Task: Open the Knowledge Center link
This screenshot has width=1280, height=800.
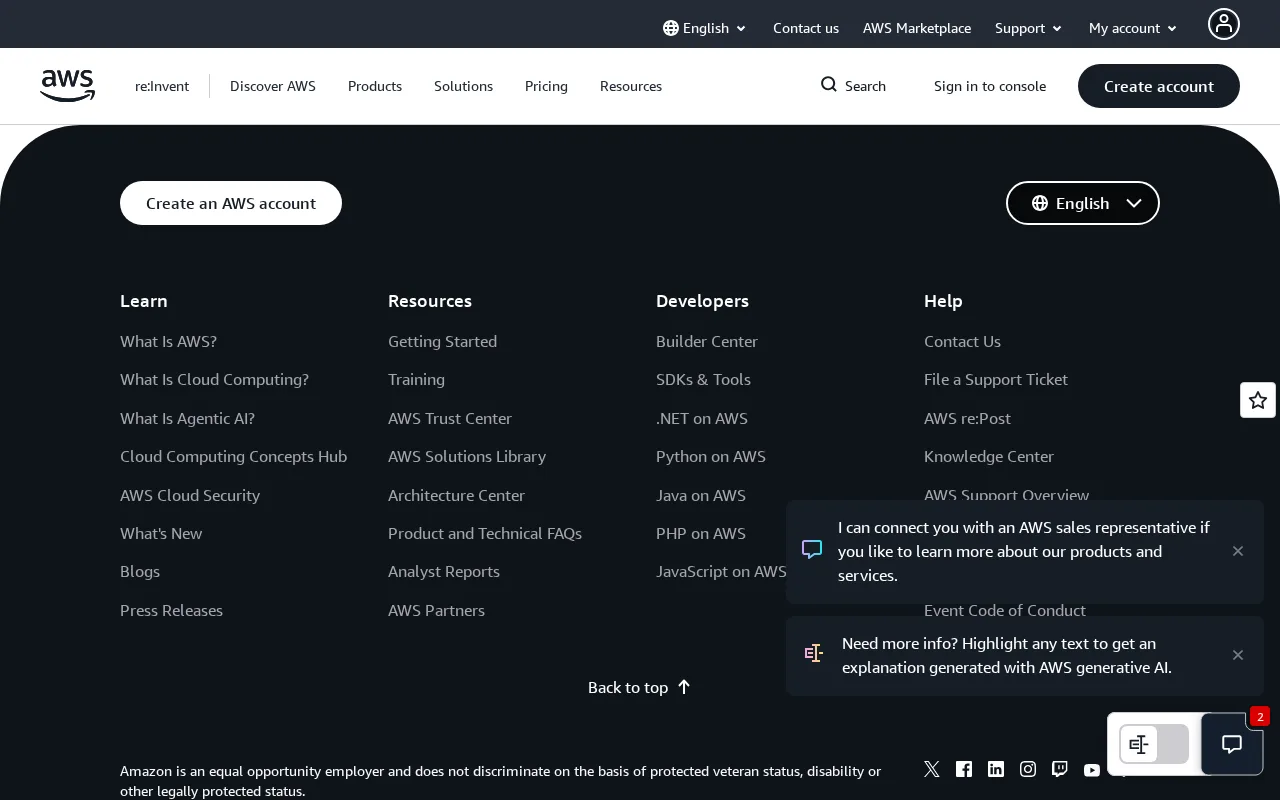Action: point(989,456)
